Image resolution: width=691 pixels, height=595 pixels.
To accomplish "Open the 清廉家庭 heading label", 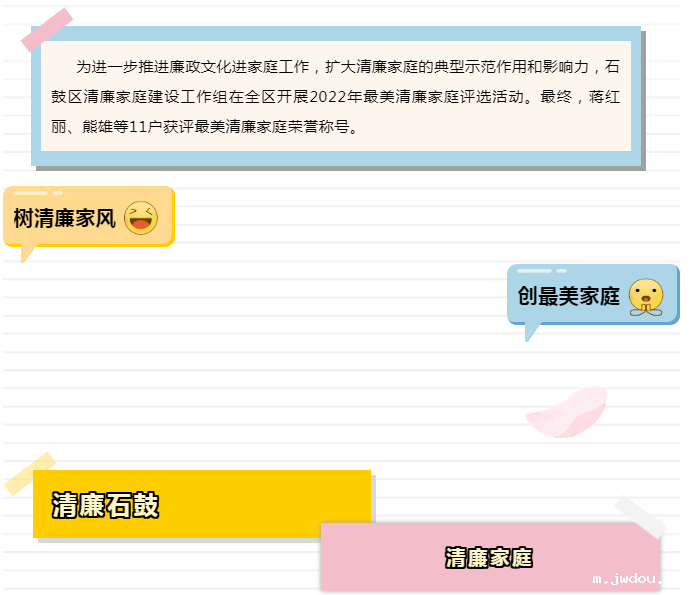I will [488, 558].
